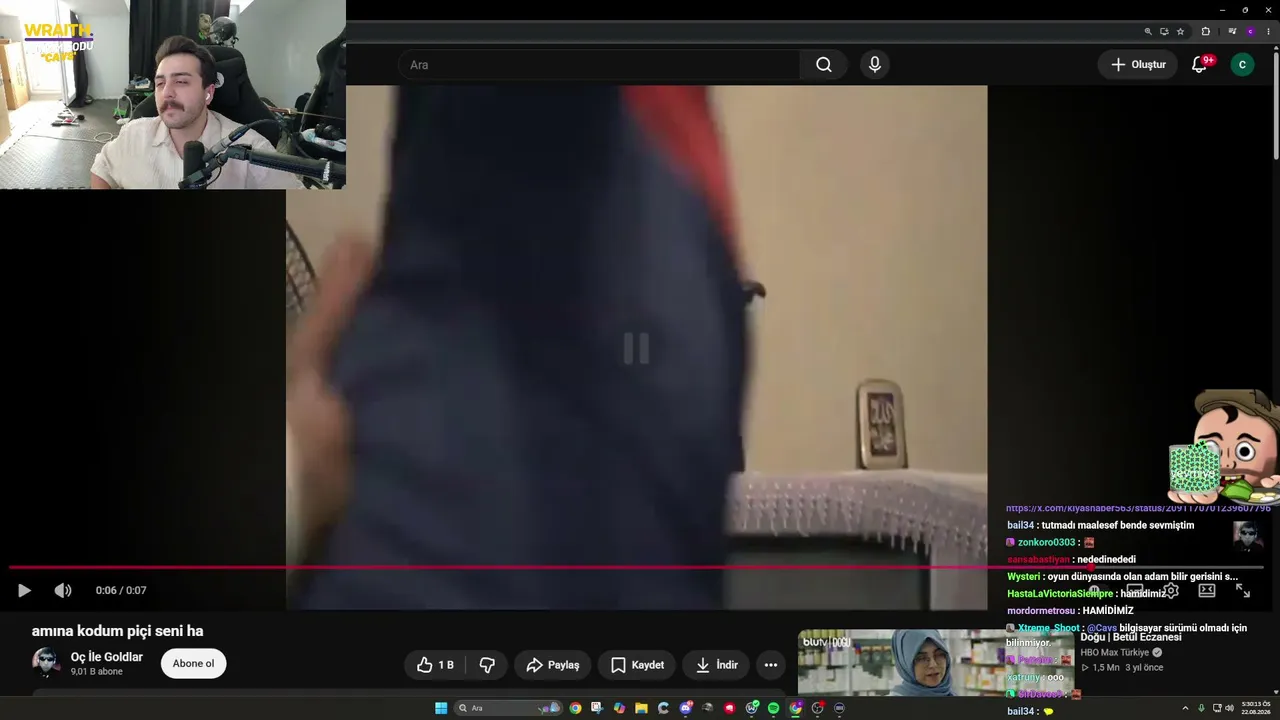Download the video with İndir

click(716, 665)
